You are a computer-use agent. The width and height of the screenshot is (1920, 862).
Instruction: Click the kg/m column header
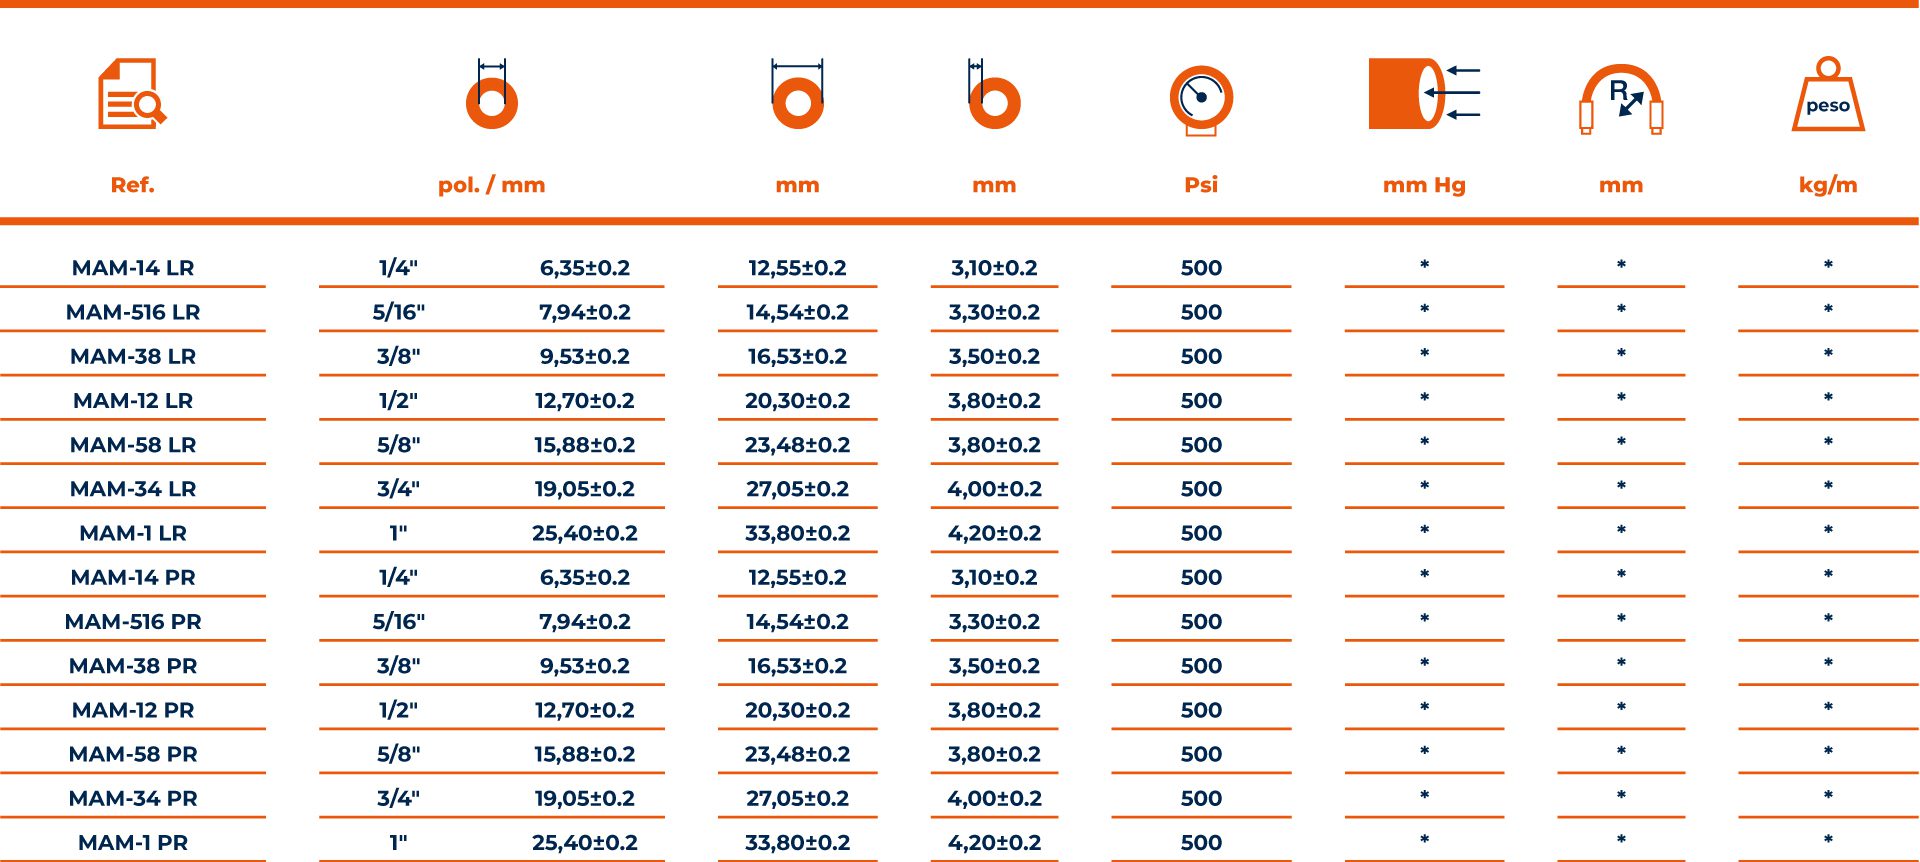tap(1828, 185)
